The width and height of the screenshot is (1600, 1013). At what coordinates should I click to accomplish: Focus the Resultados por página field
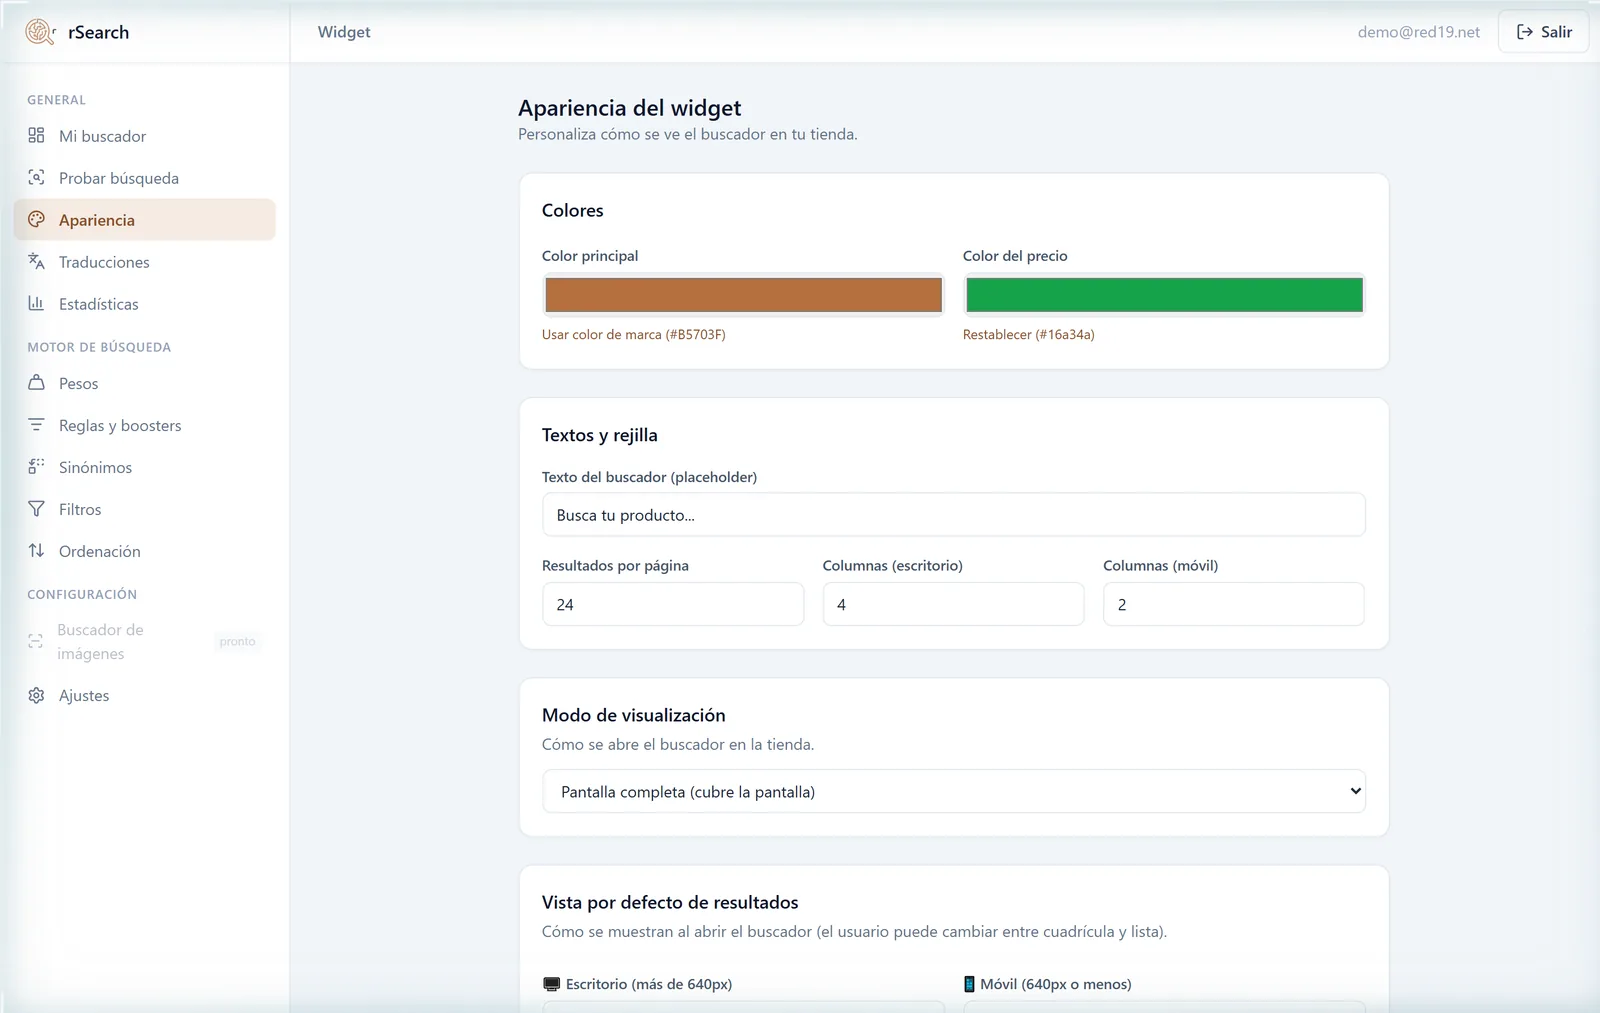[673, 604]
